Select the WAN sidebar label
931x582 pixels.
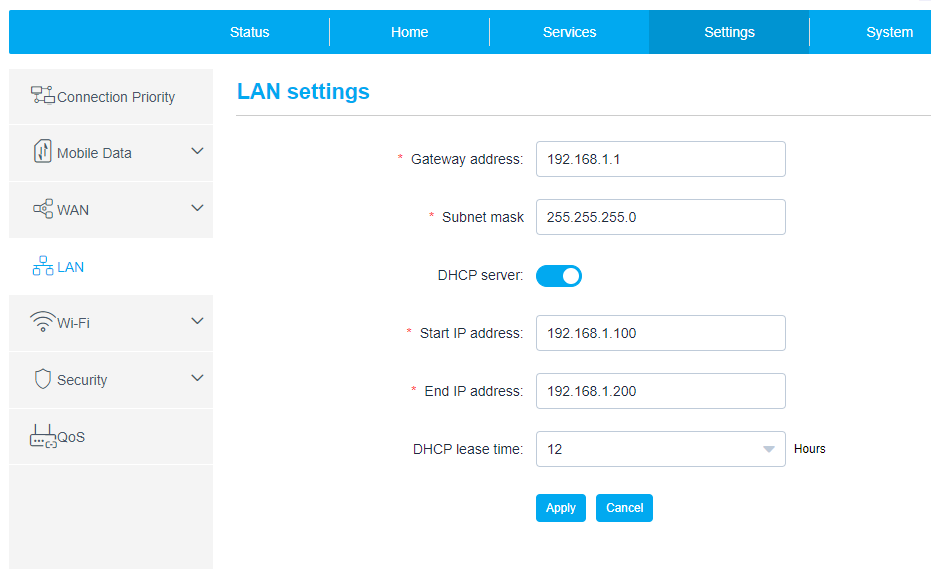pyautogui.click(x=72, y=210)
